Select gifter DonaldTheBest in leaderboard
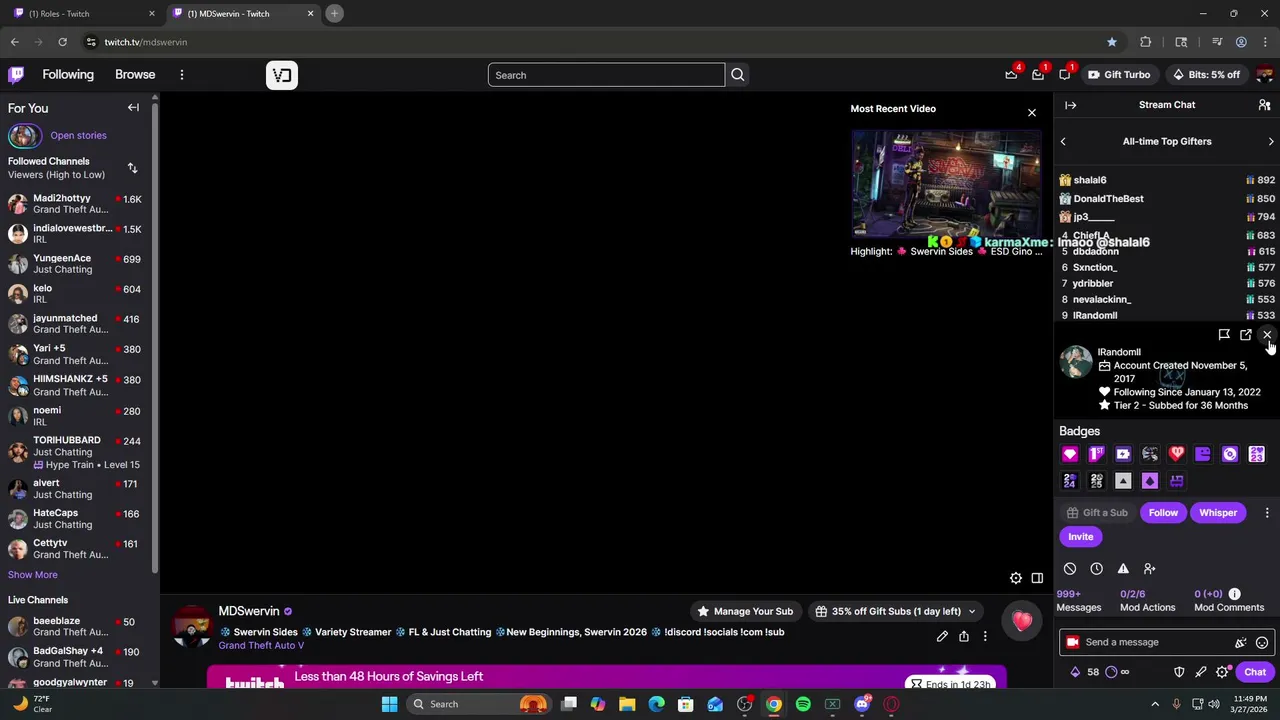The height and width of the screenshot is (720, 1280). (1108, 199)
